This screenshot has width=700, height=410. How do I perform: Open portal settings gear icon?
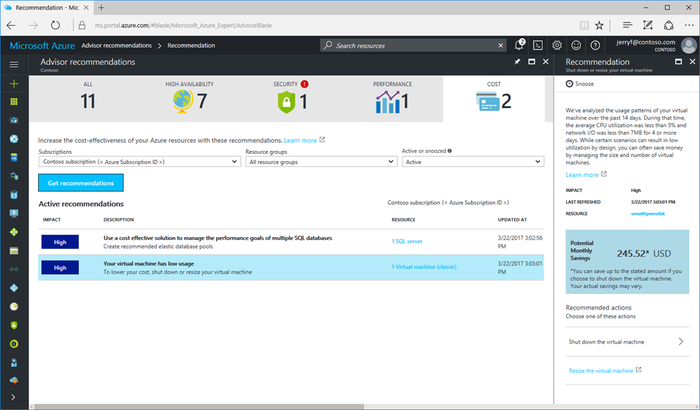pyautogui.click(x=557, y=45)
